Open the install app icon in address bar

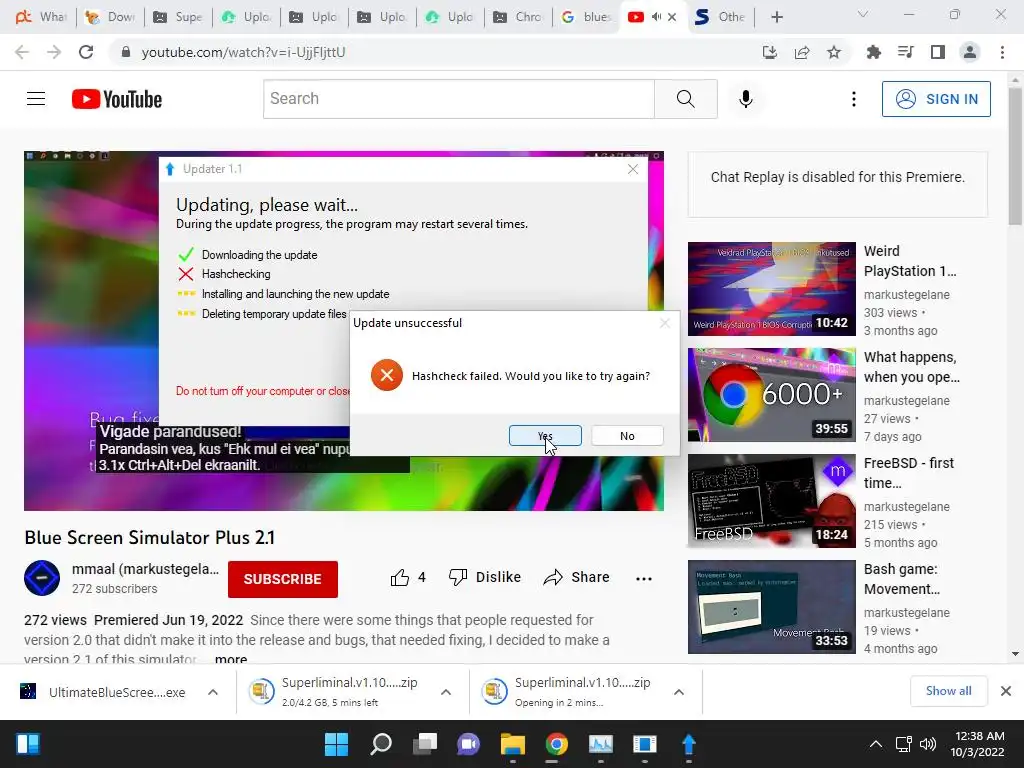769,52
